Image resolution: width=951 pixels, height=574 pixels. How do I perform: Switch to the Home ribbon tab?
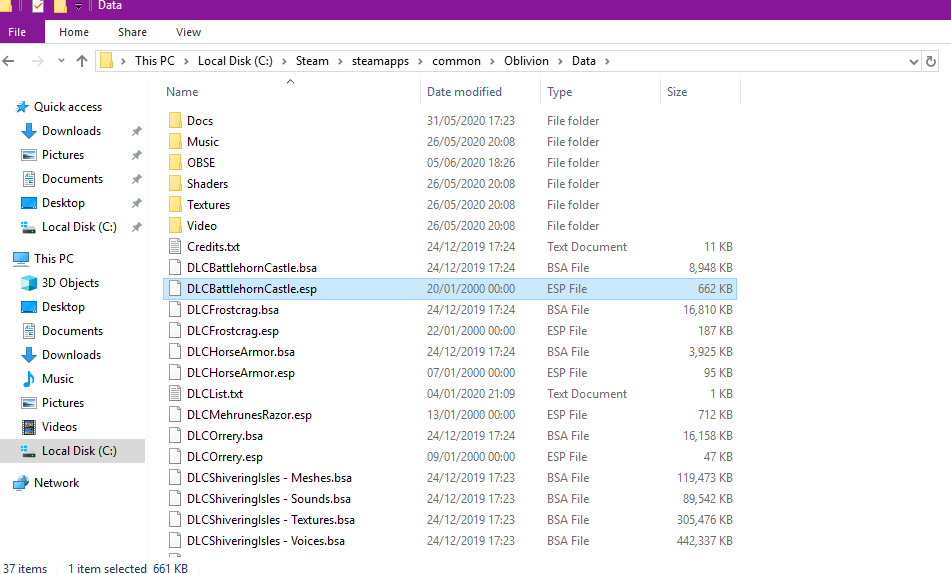point(74,32)
